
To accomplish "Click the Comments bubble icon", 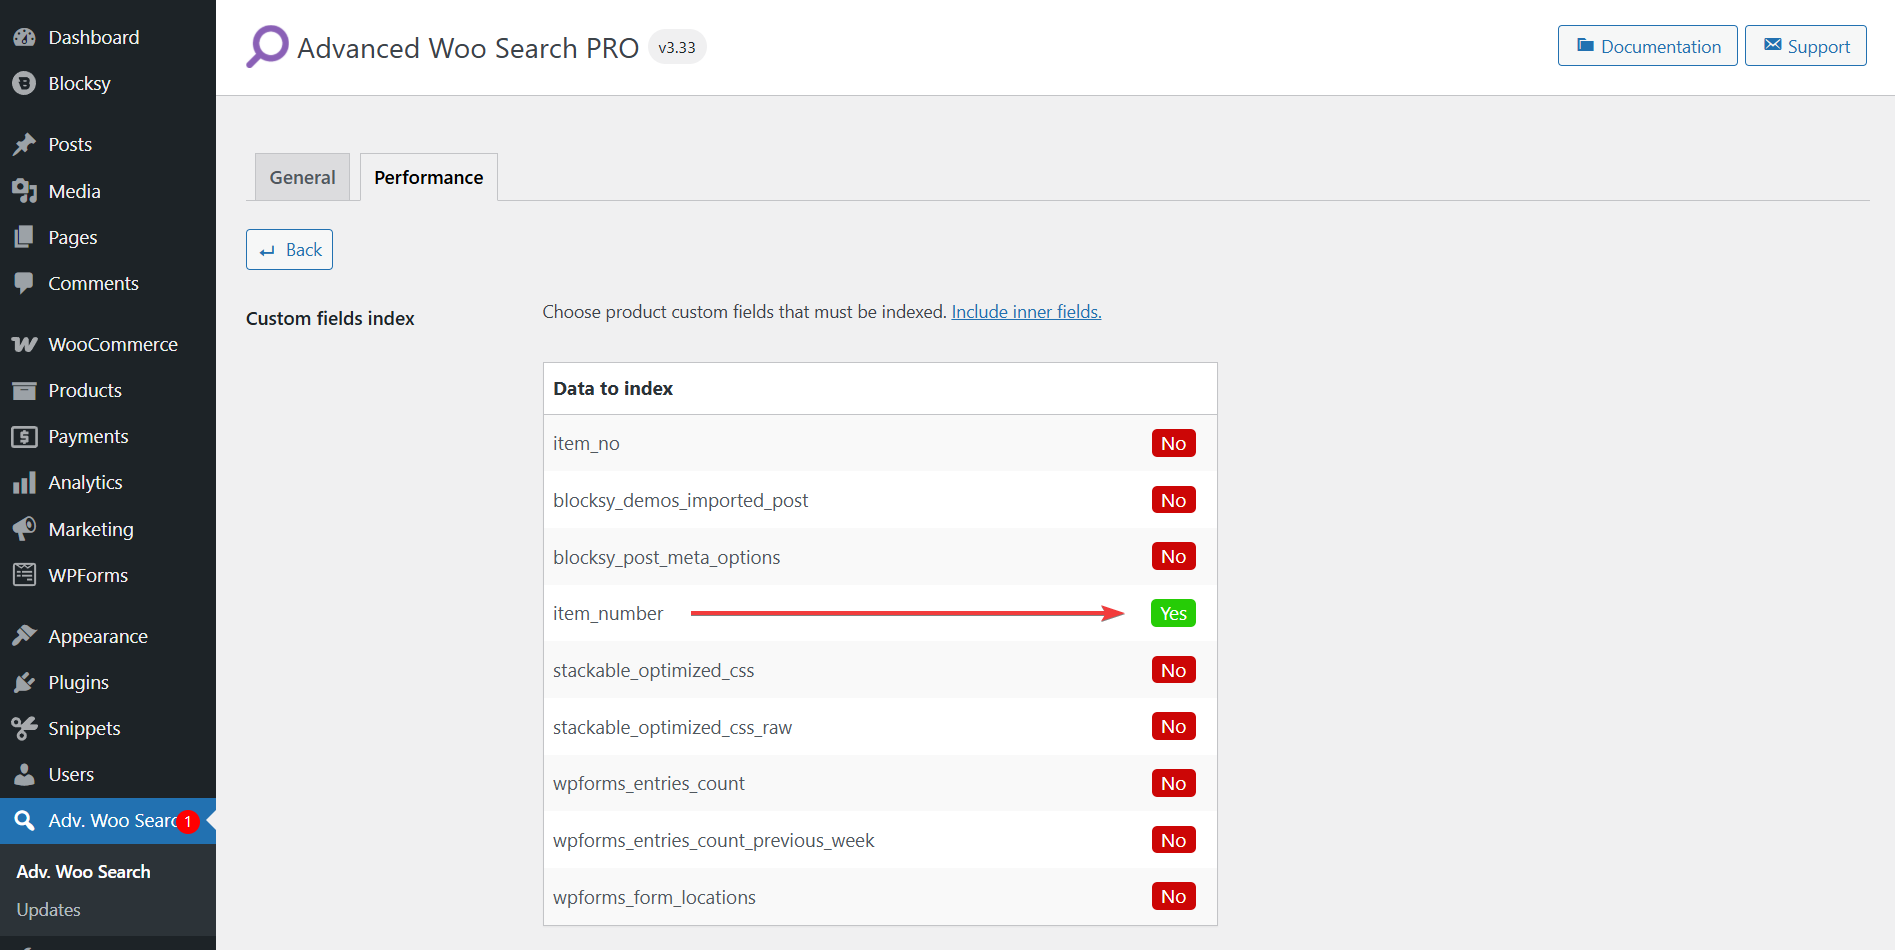I will (x=24, y=283).
